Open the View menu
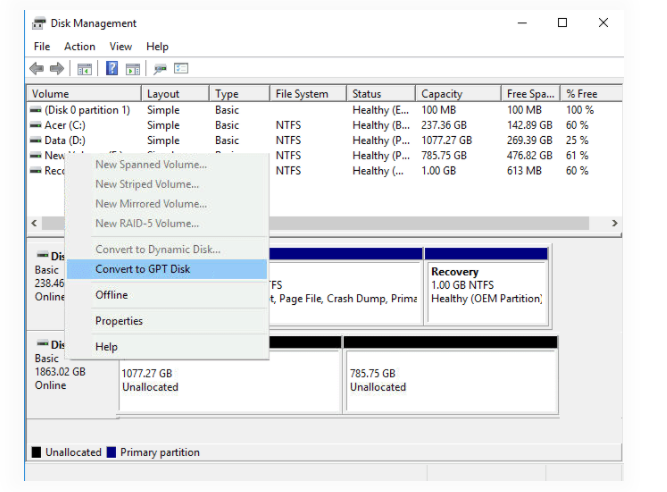The height and width of the screenshot is (492, 667). coord(121,46)
